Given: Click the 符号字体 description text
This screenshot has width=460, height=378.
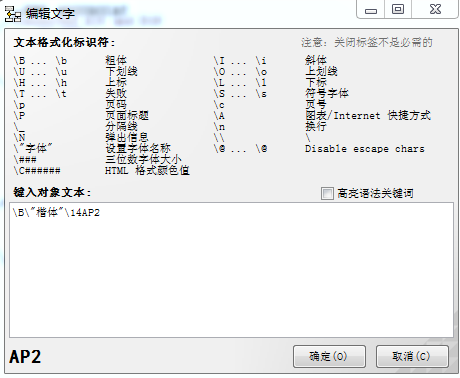Looking at the screenshot, I should pyautogui.click(x=327, y=93).
